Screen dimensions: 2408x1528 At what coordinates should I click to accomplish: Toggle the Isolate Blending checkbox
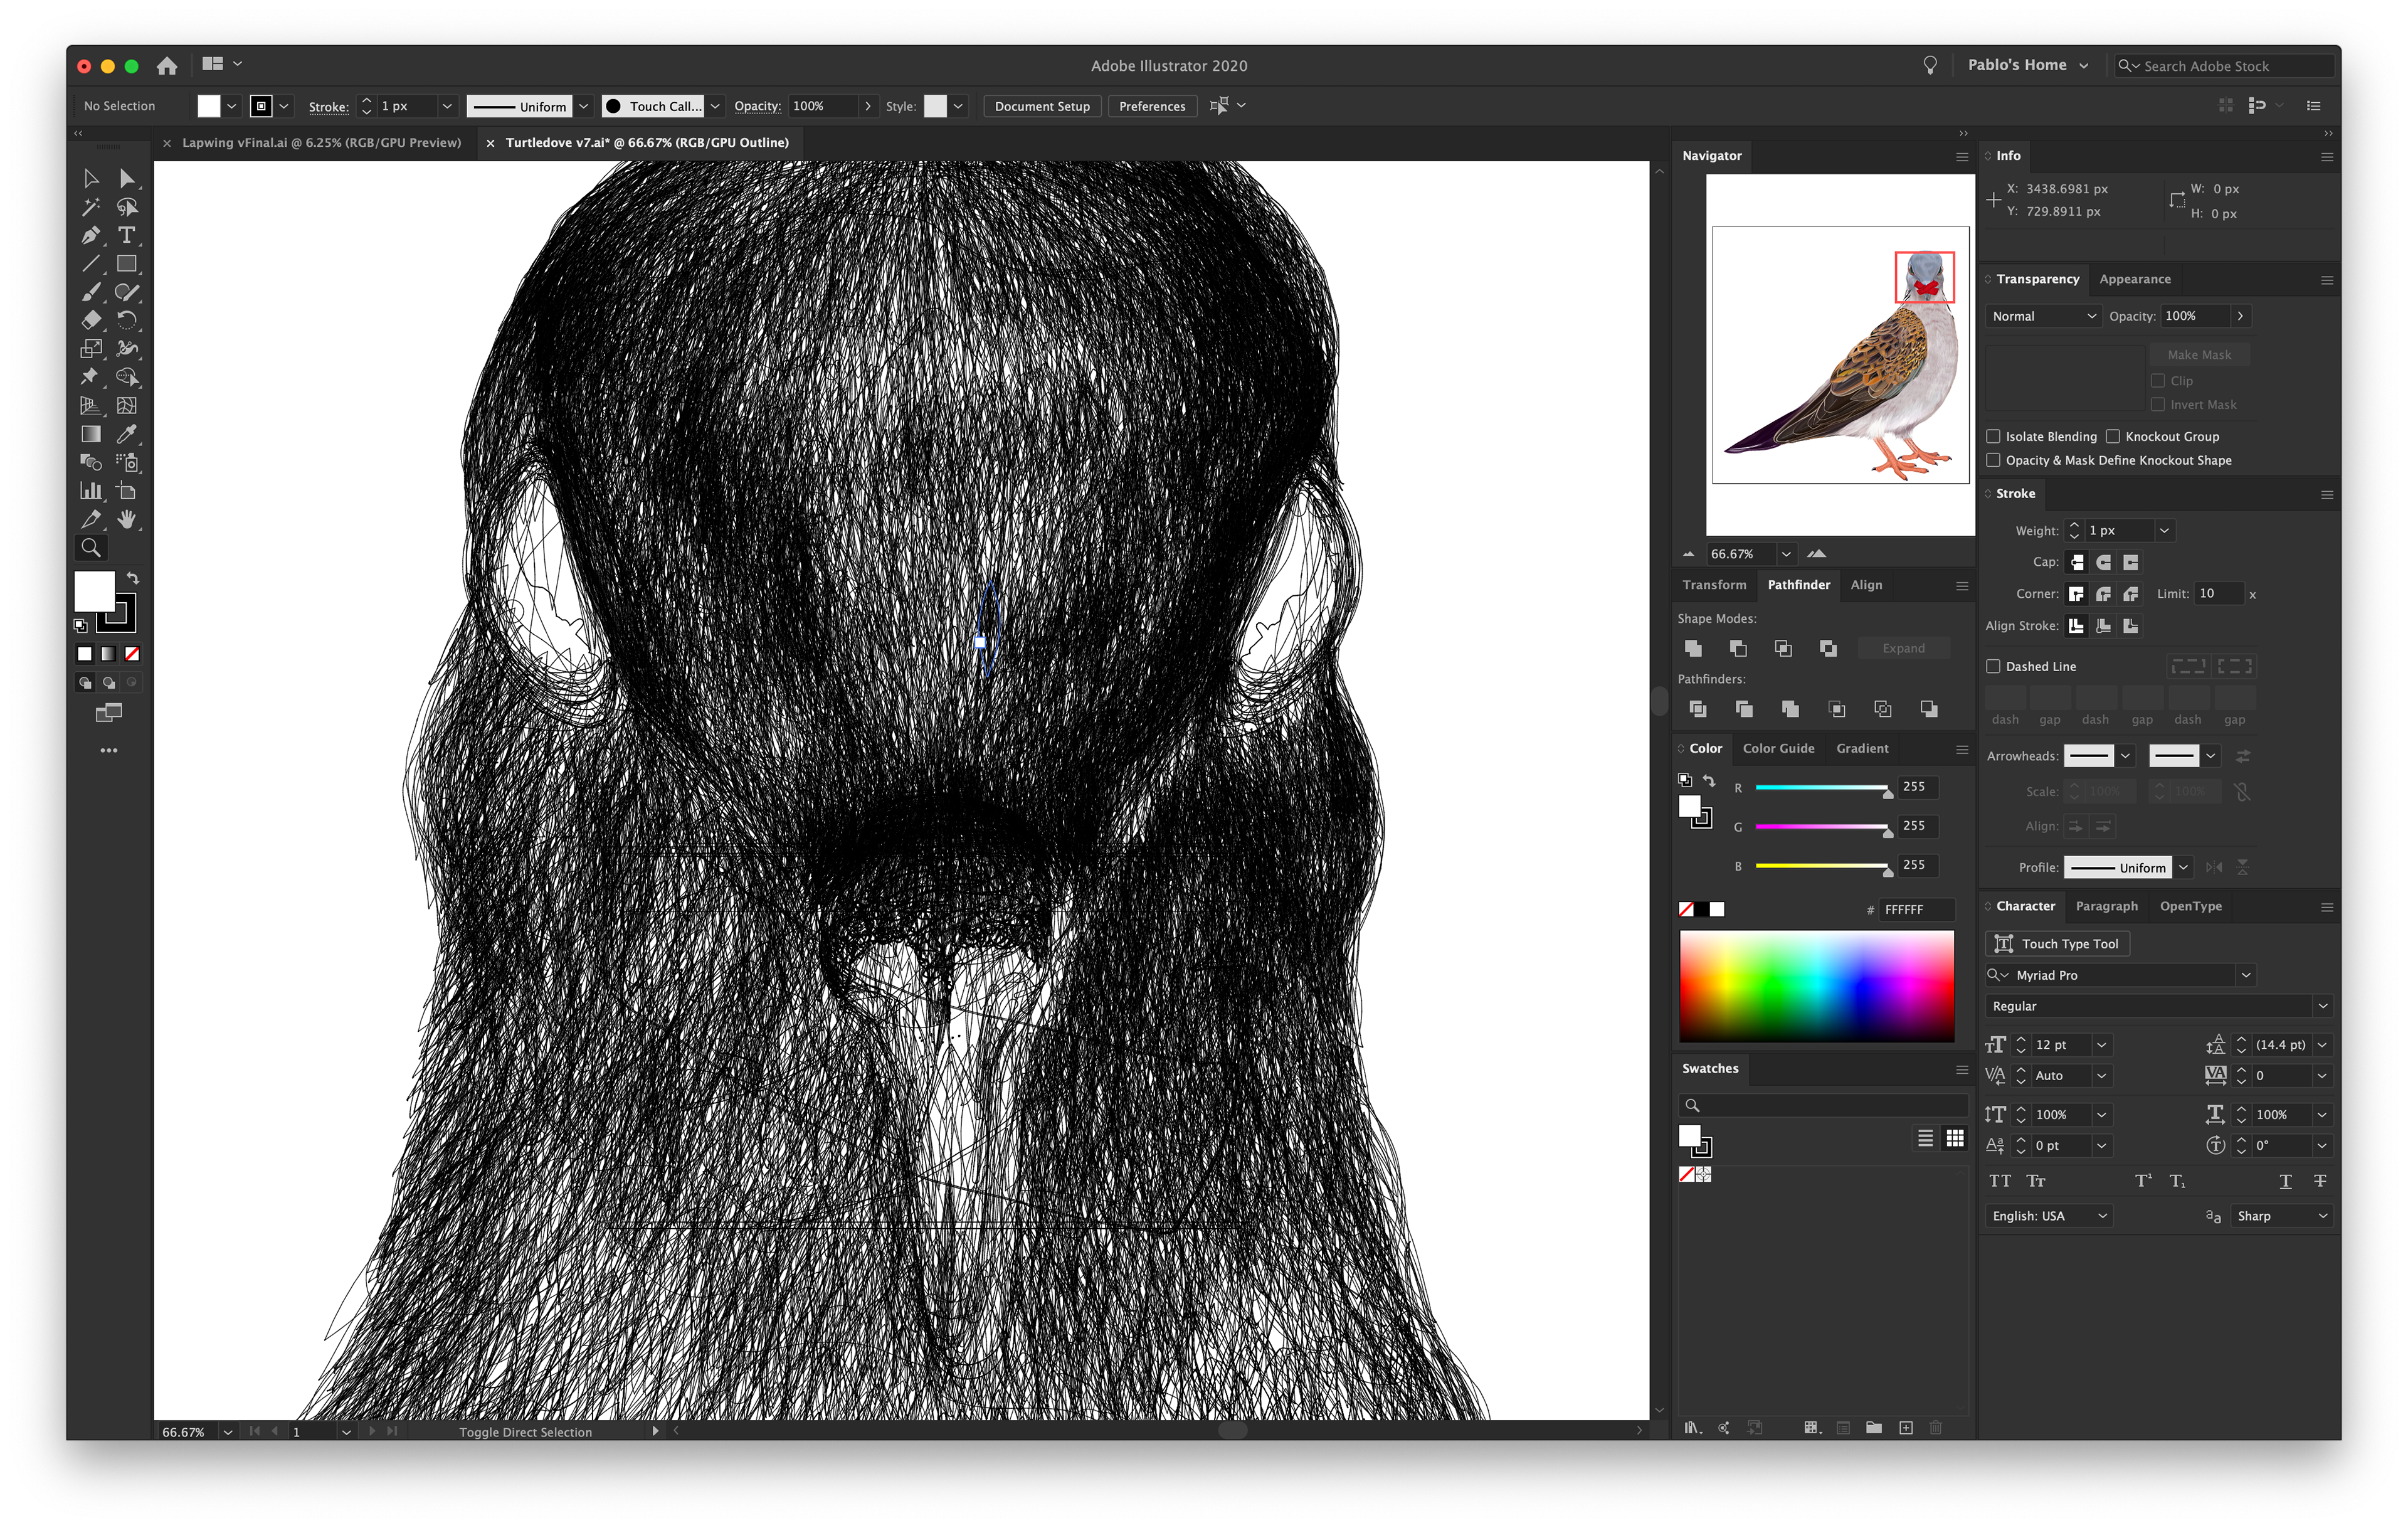tap(1993, 436)
